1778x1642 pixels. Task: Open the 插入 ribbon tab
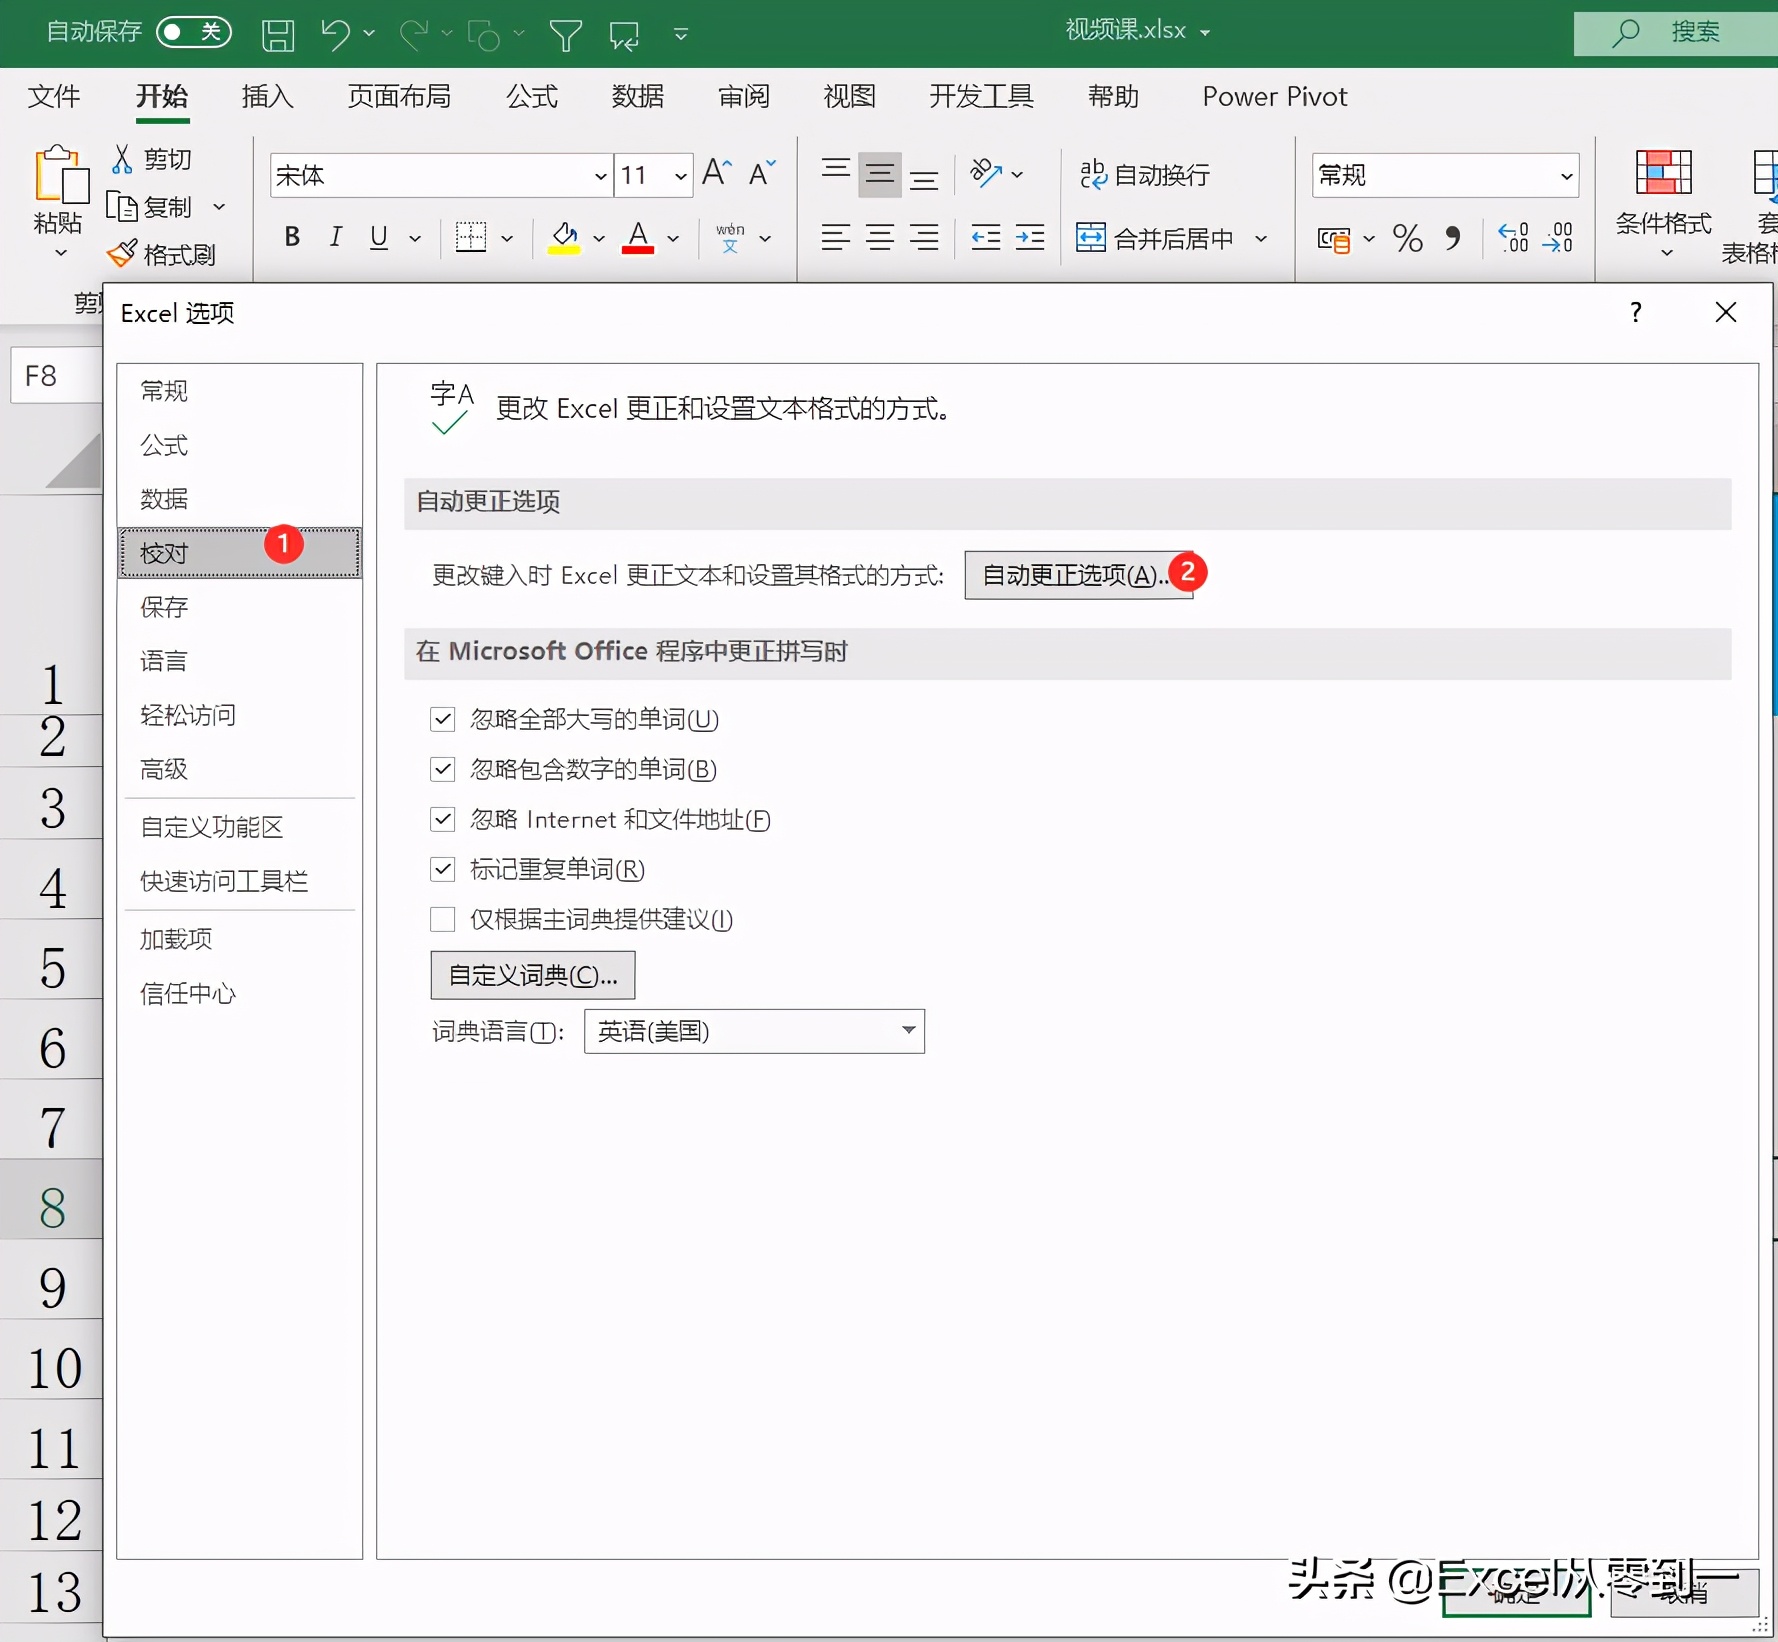pos(268,96)
